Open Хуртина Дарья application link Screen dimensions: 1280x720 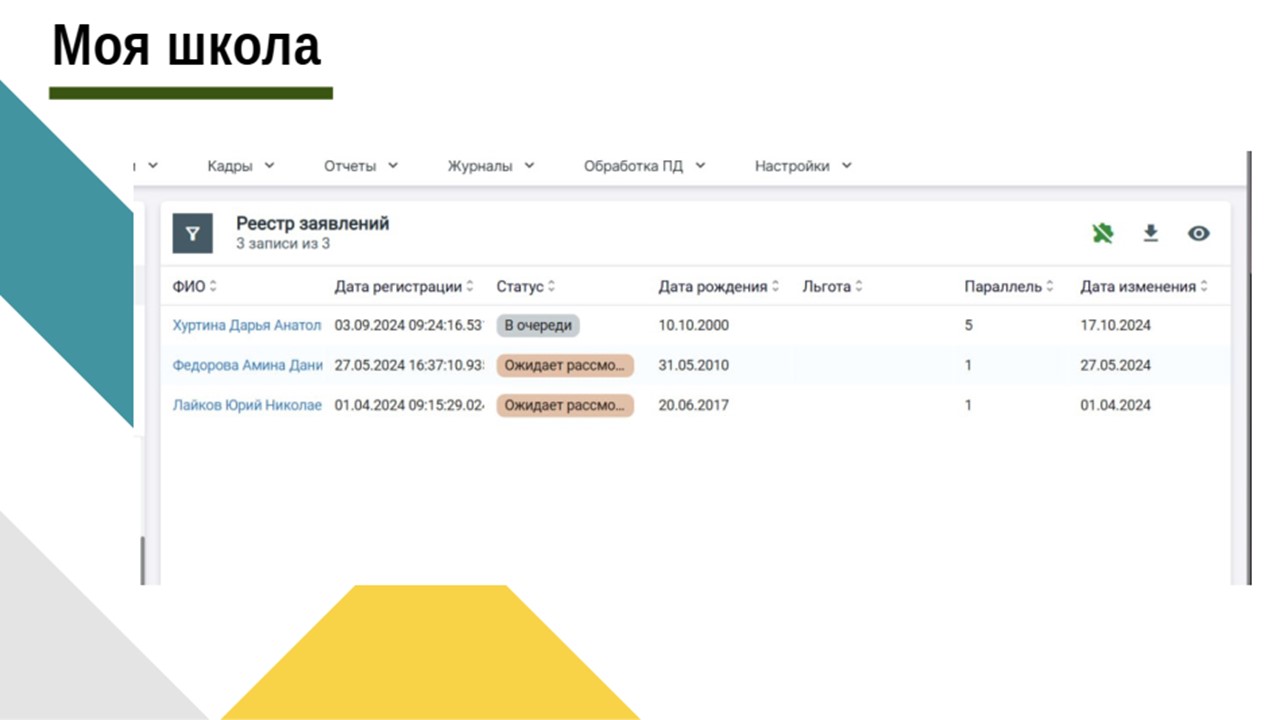point(247,325)
